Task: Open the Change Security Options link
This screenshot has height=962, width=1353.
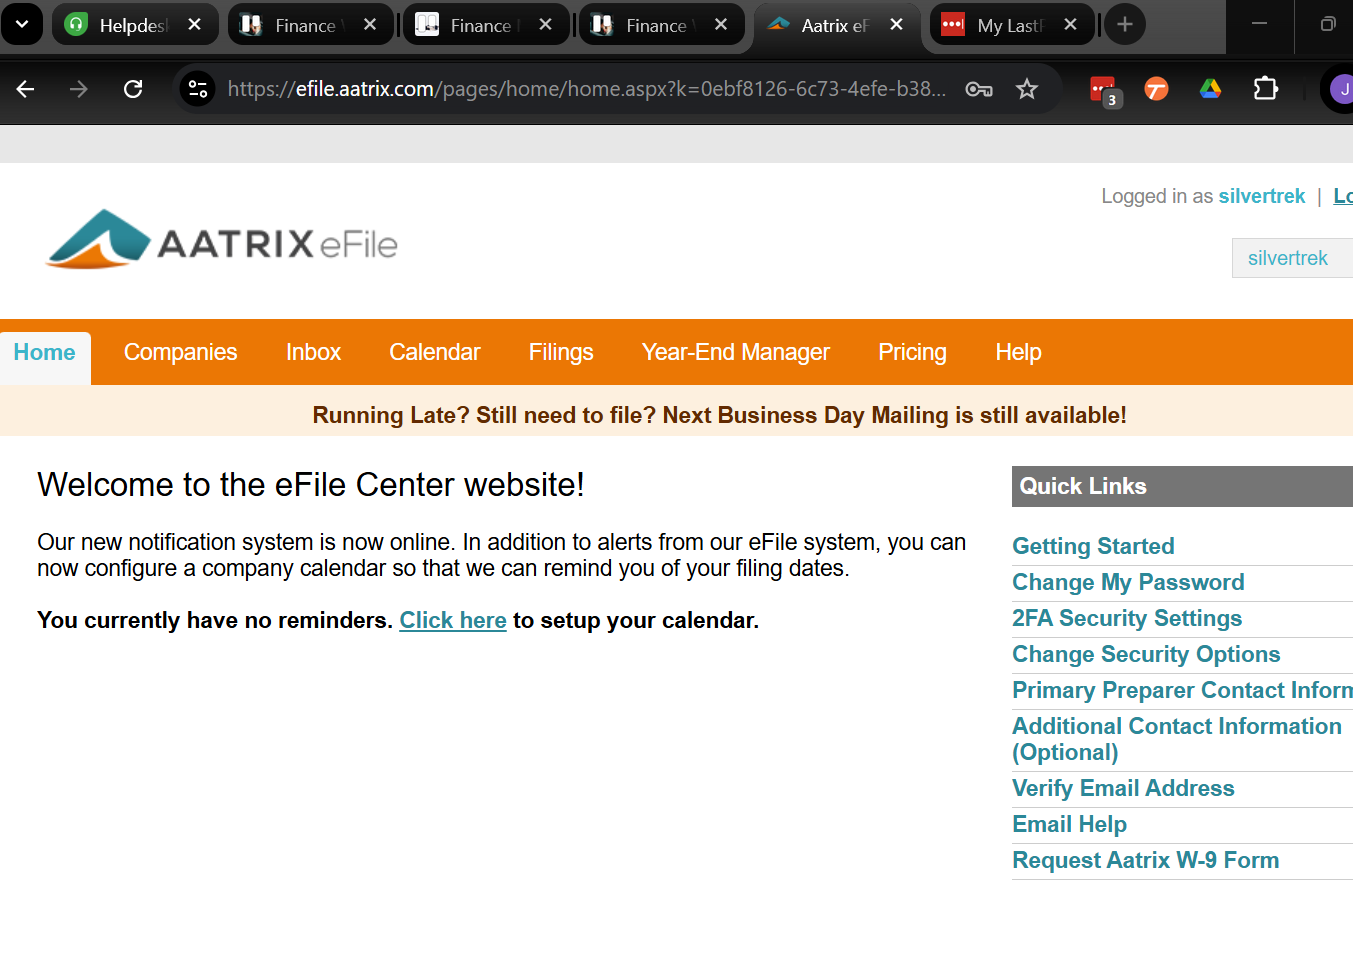Action: (x=1146, y=654)
